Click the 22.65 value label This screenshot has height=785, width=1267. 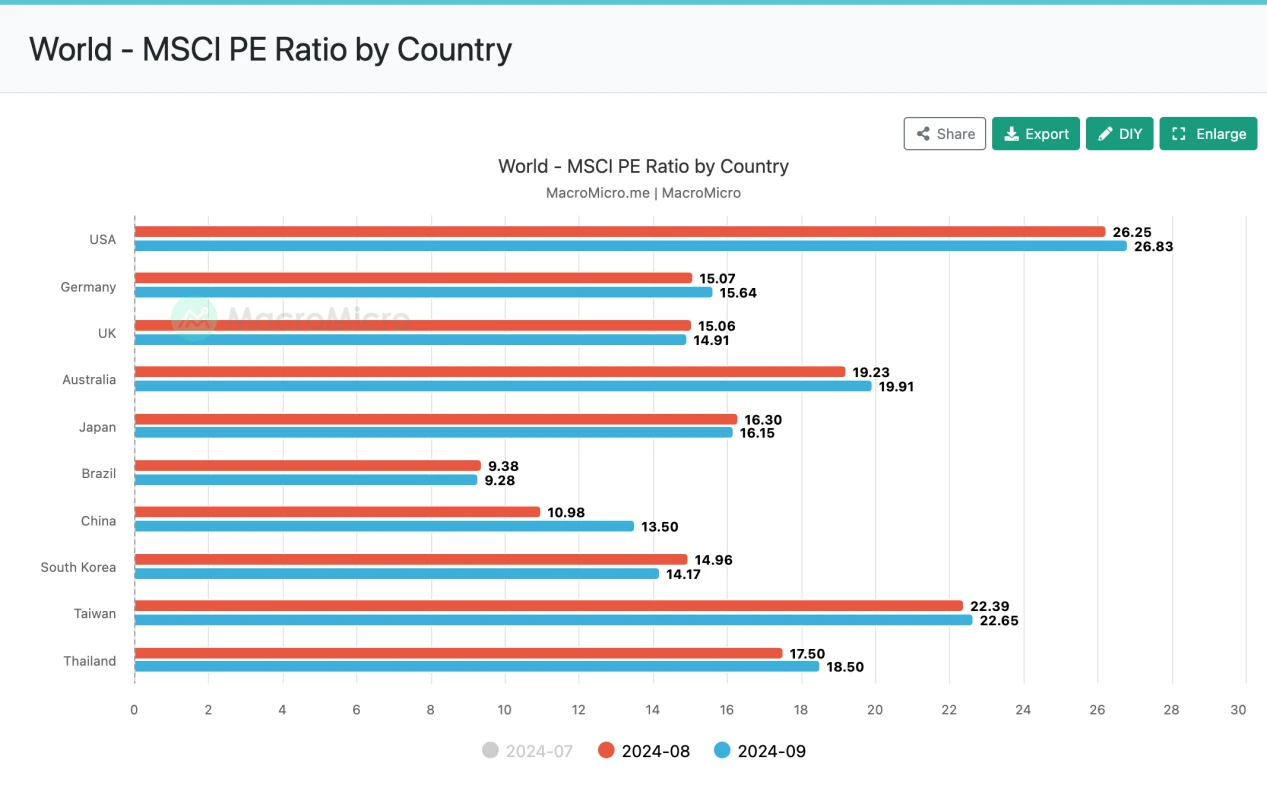[x=999, y=620]
